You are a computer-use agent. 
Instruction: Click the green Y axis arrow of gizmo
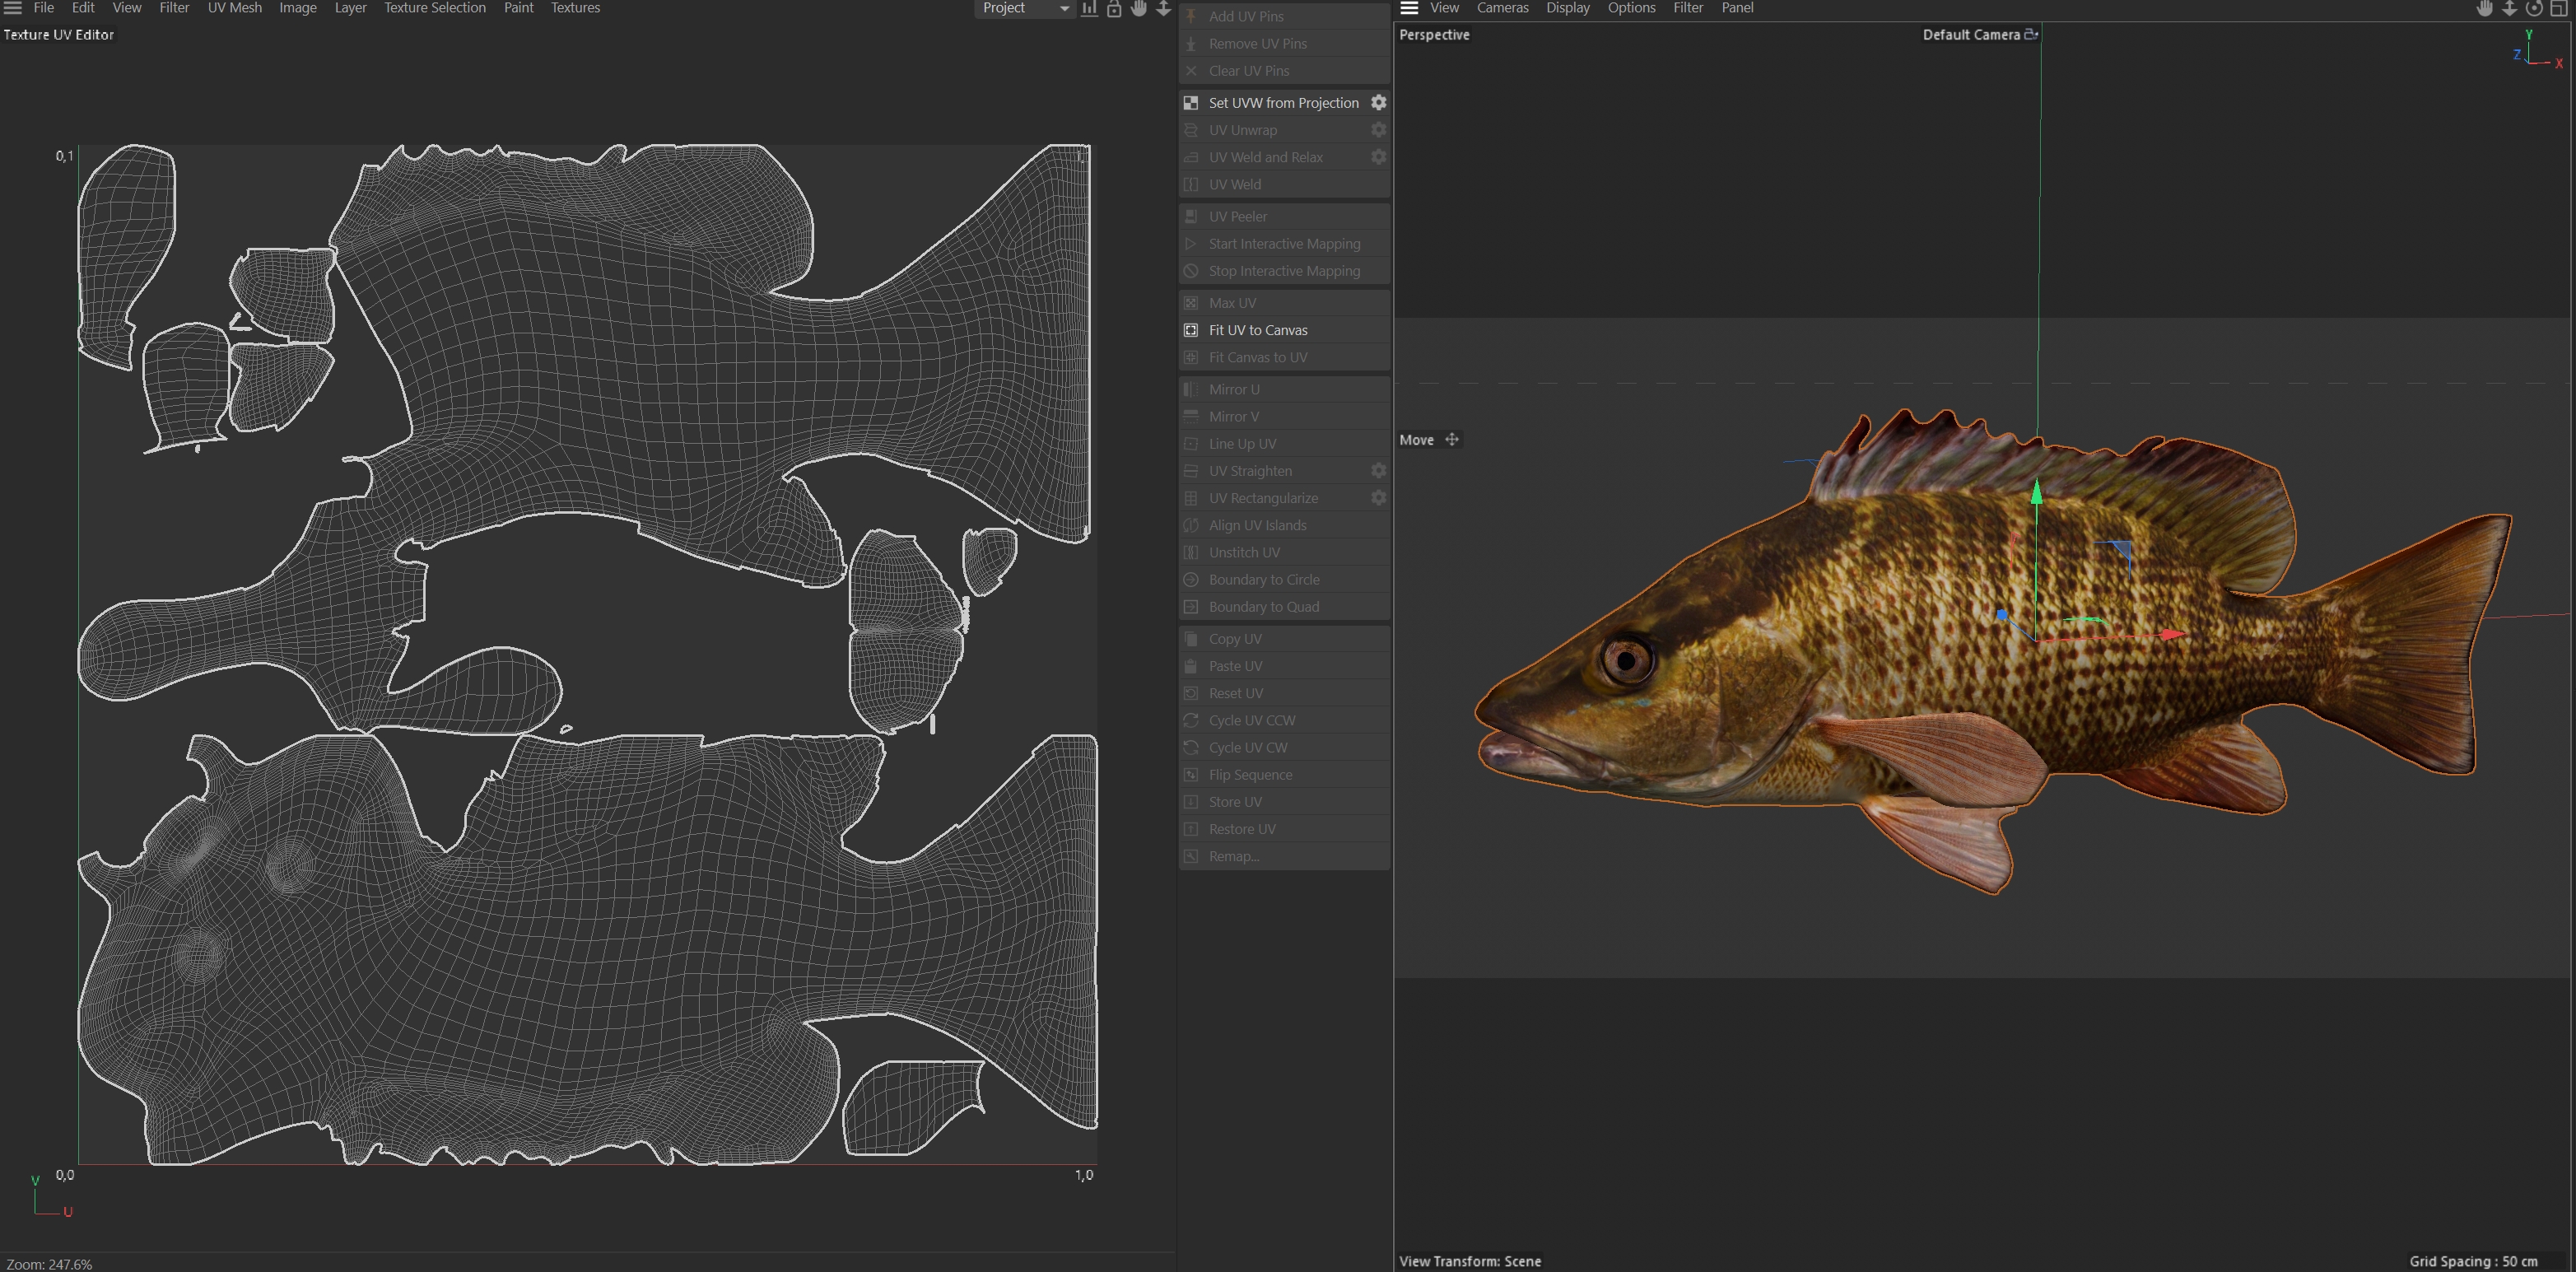click(x=2036, y=494)
